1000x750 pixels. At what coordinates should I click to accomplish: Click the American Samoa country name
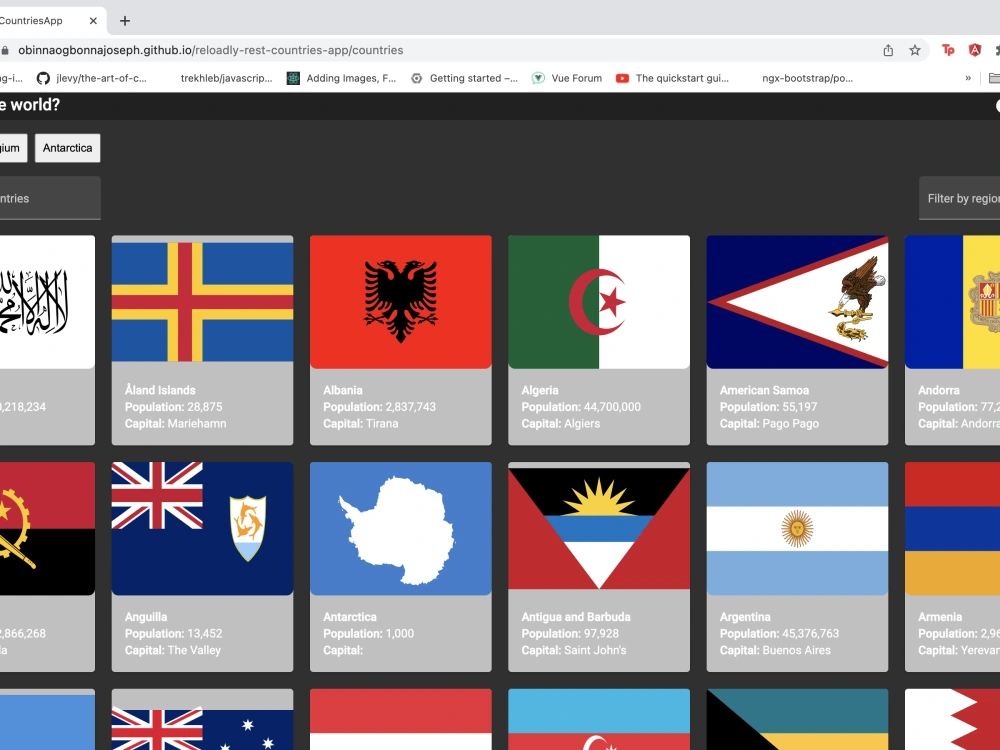(x=764, y=390)
